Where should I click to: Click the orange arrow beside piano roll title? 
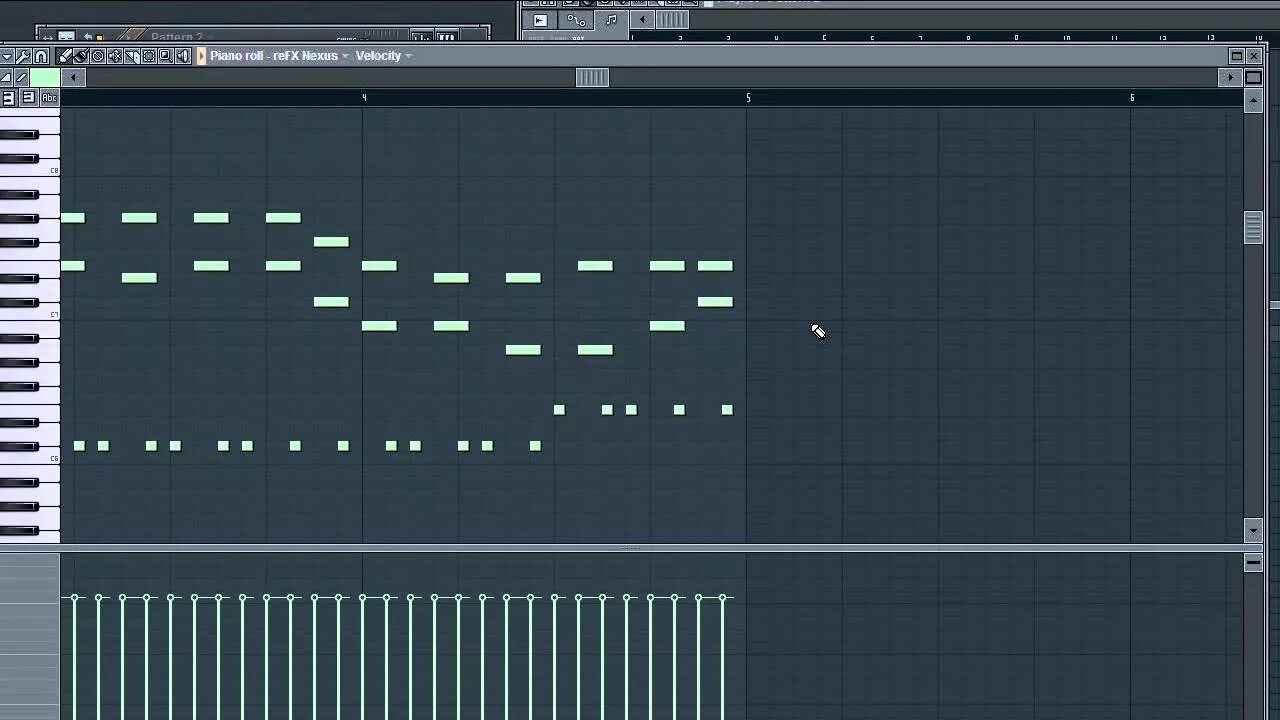tap(201, 56)
